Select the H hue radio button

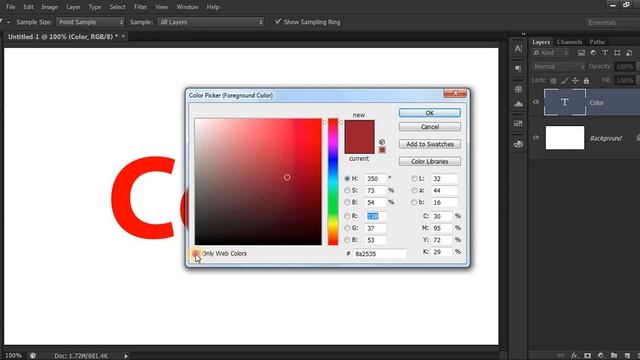347,178
